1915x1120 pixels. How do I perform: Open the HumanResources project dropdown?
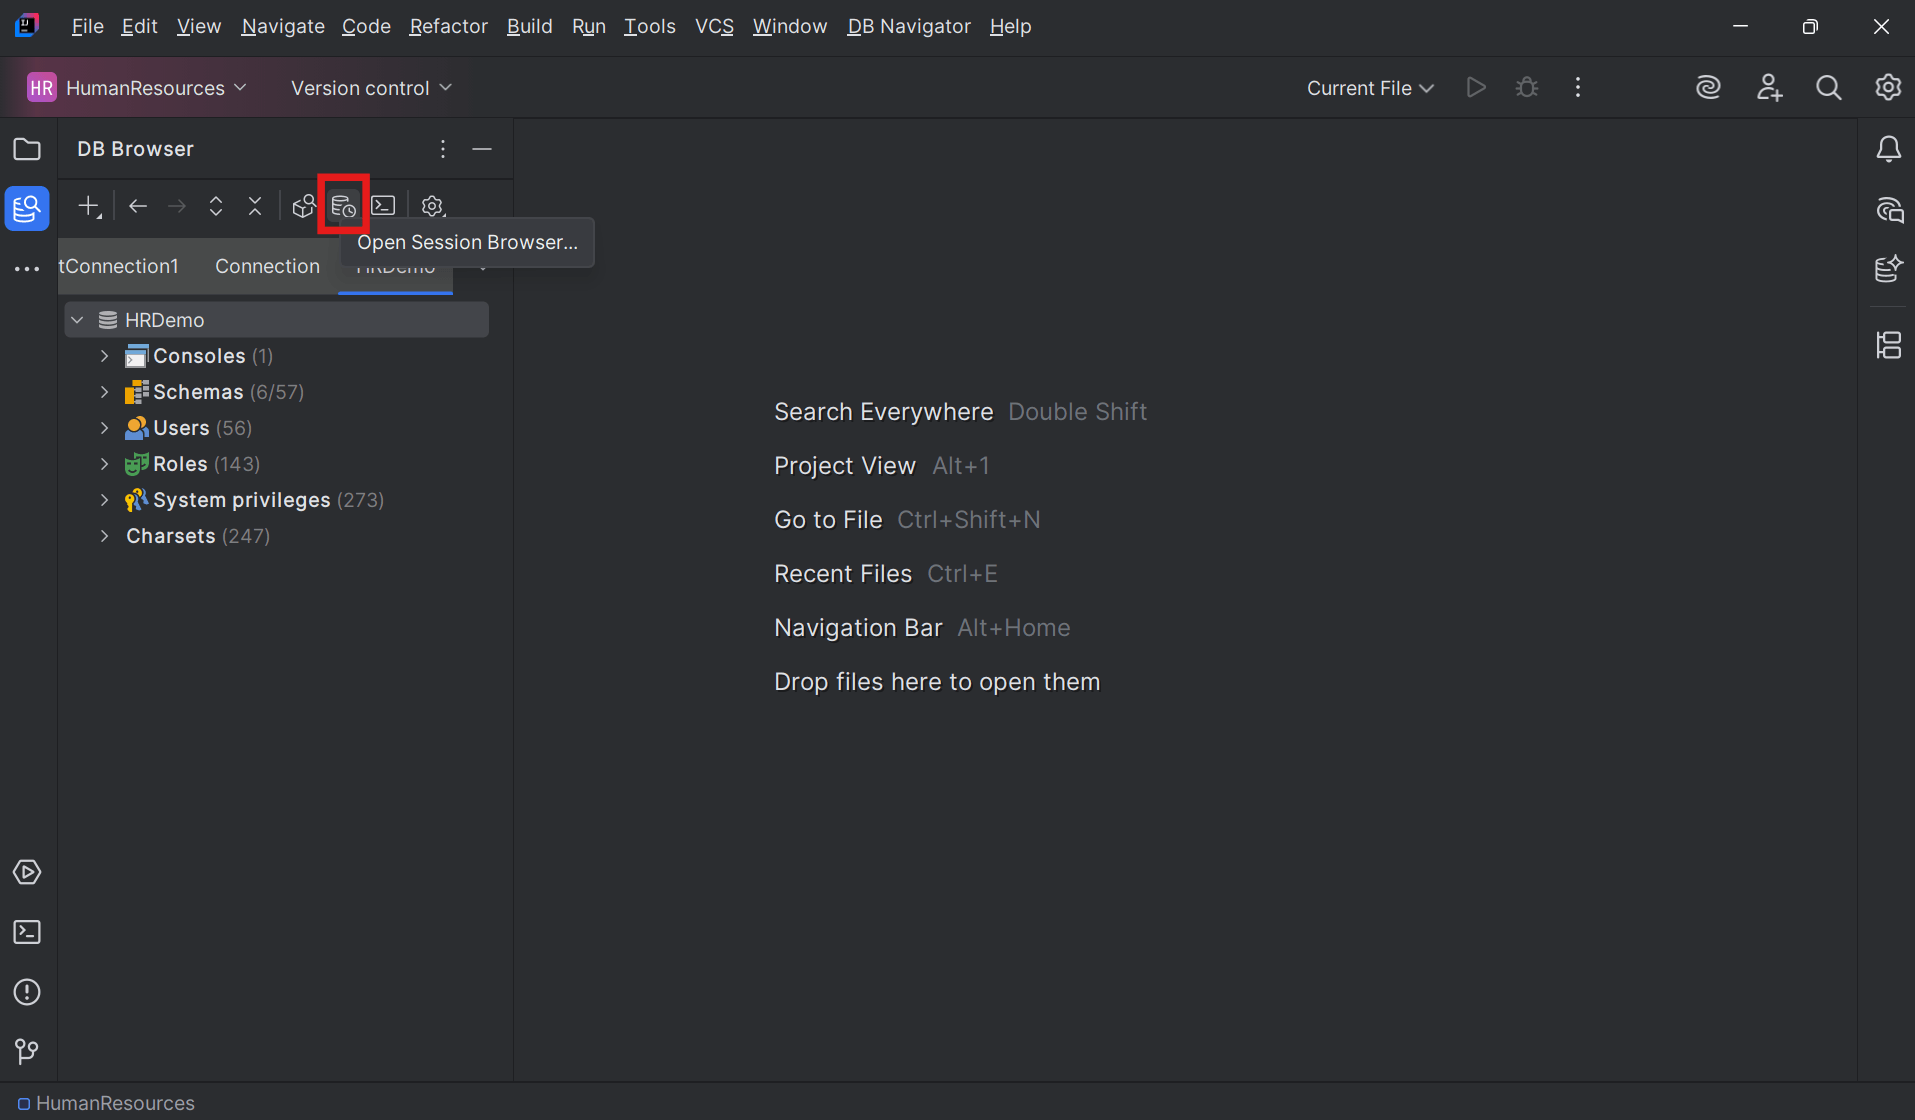(x=138, y=88)
